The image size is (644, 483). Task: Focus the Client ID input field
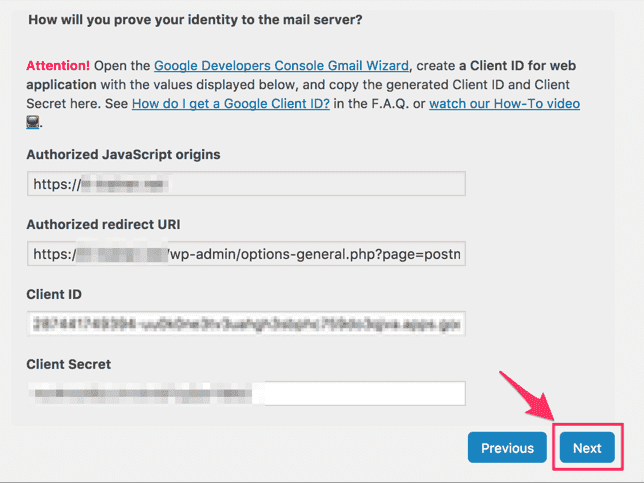click(246, 324)
